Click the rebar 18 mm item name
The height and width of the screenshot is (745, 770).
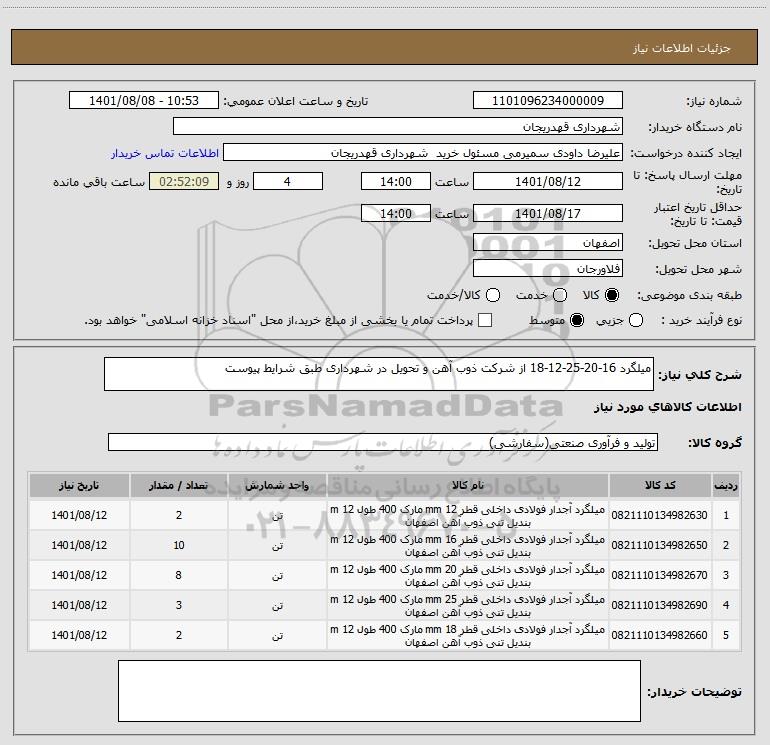[x=468, y=635]
